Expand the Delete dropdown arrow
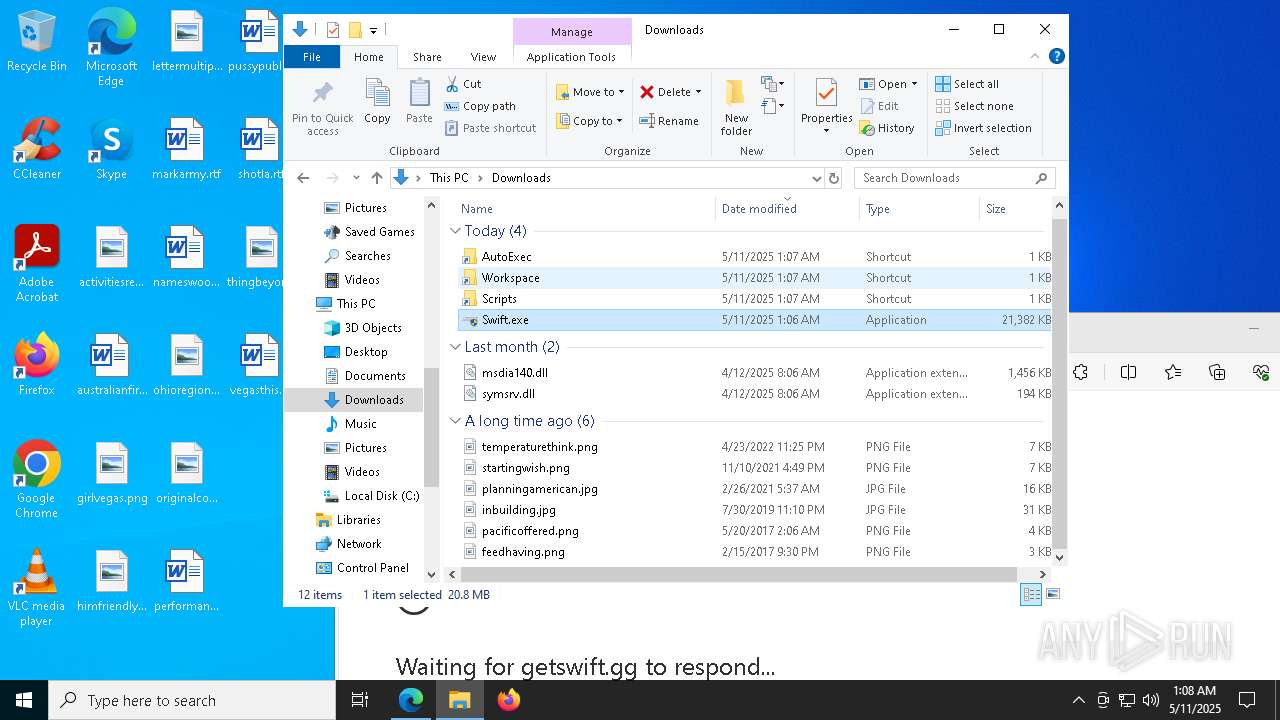1280x720 pixels. (698, 92)
